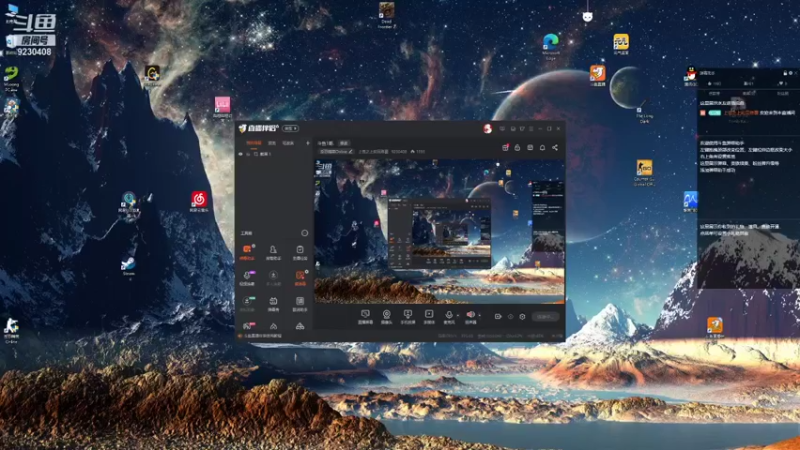The width and height of the screenshot is (800, 450).
Task: Switch to middle chat panel tab
Action: click(748, 94)
